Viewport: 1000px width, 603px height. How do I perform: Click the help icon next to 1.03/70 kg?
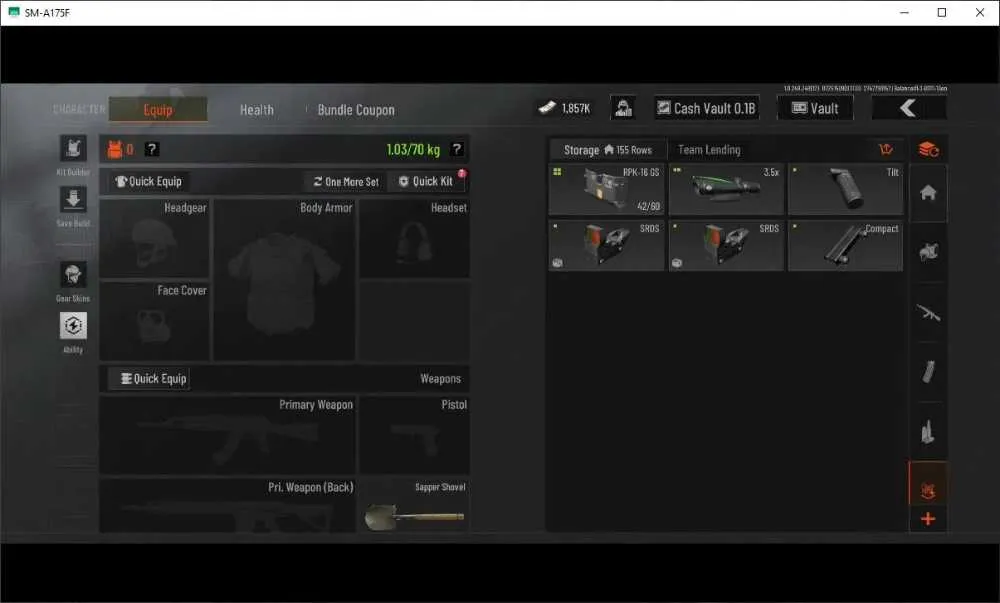coord(457,149)
